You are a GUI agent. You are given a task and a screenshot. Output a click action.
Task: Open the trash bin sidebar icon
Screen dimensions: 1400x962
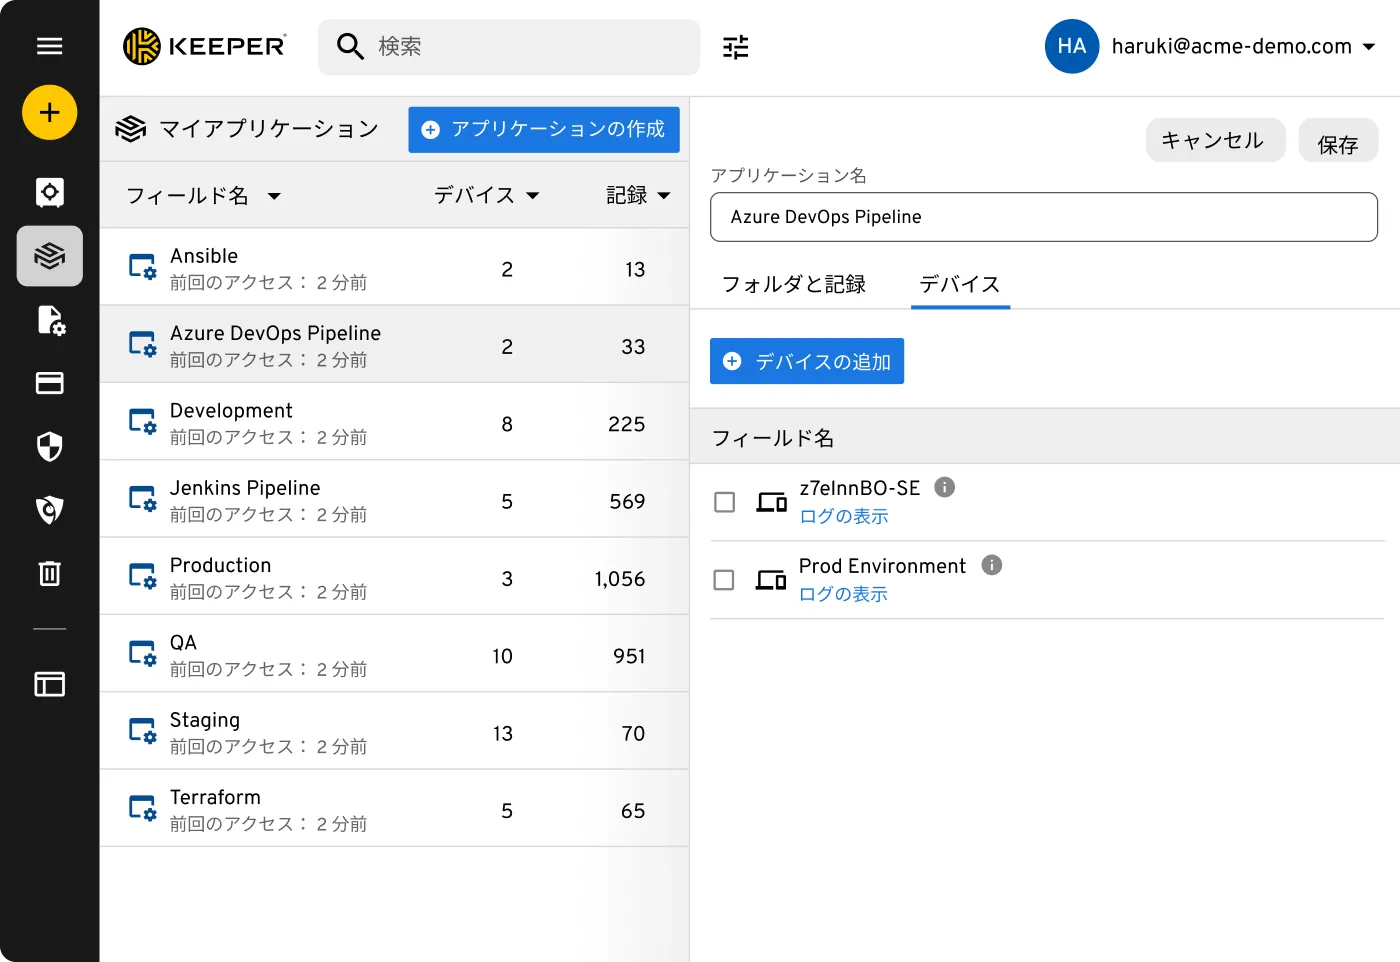click(x=49, y=573)
